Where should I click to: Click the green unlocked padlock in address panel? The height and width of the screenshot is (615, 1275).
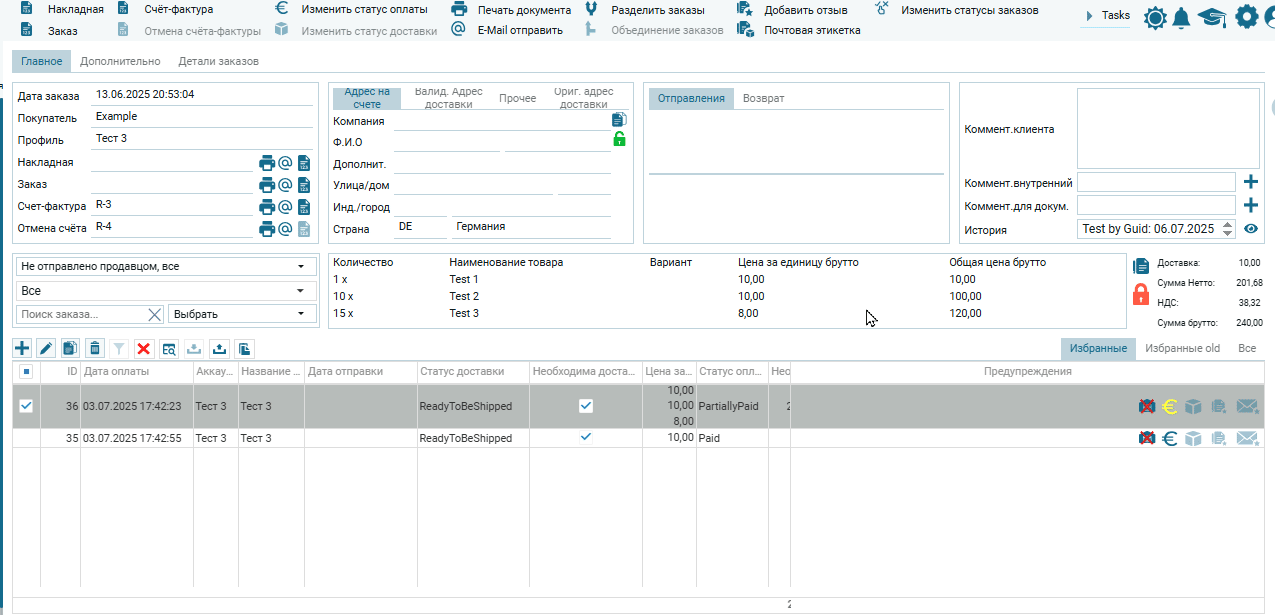pyautogui.click(x=619, y=139)
